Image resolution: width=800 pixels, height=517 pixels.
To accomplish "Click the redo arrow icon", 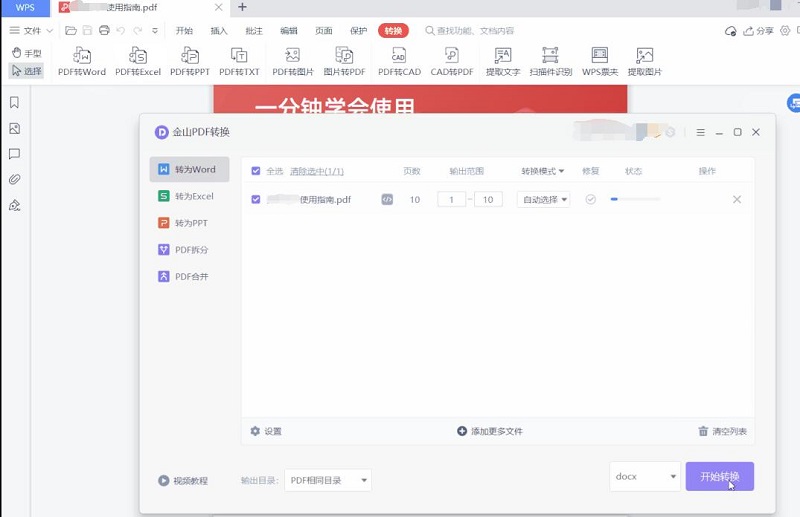I will 137,31.
